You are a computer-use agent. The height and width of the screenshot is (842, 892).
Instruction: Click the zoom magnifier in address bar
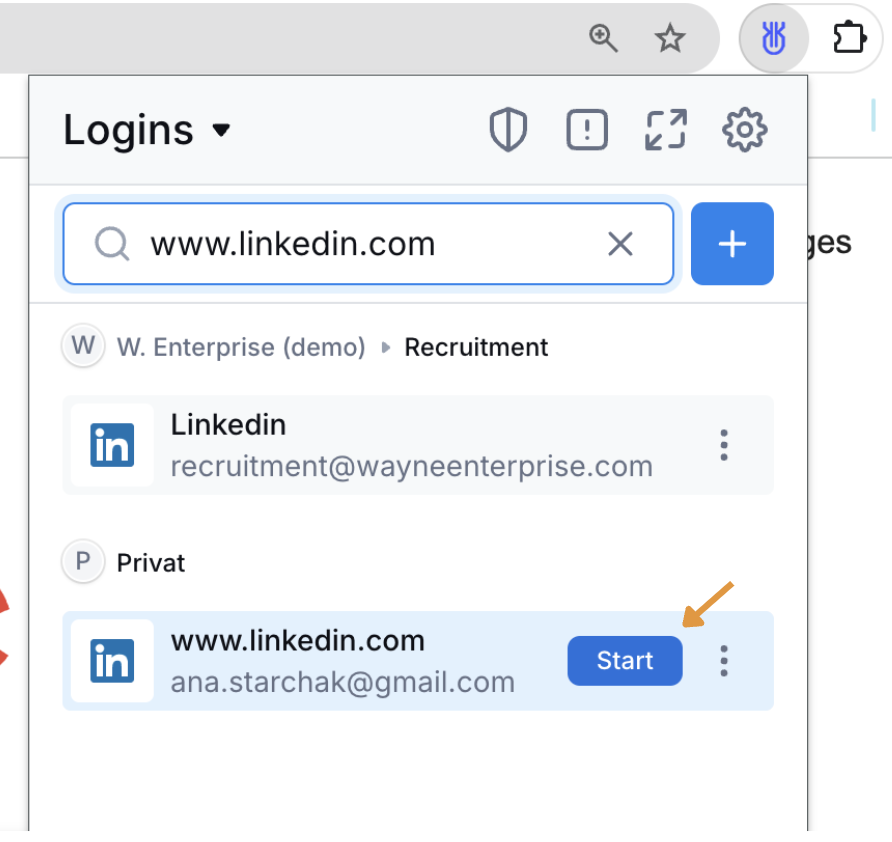603,39
